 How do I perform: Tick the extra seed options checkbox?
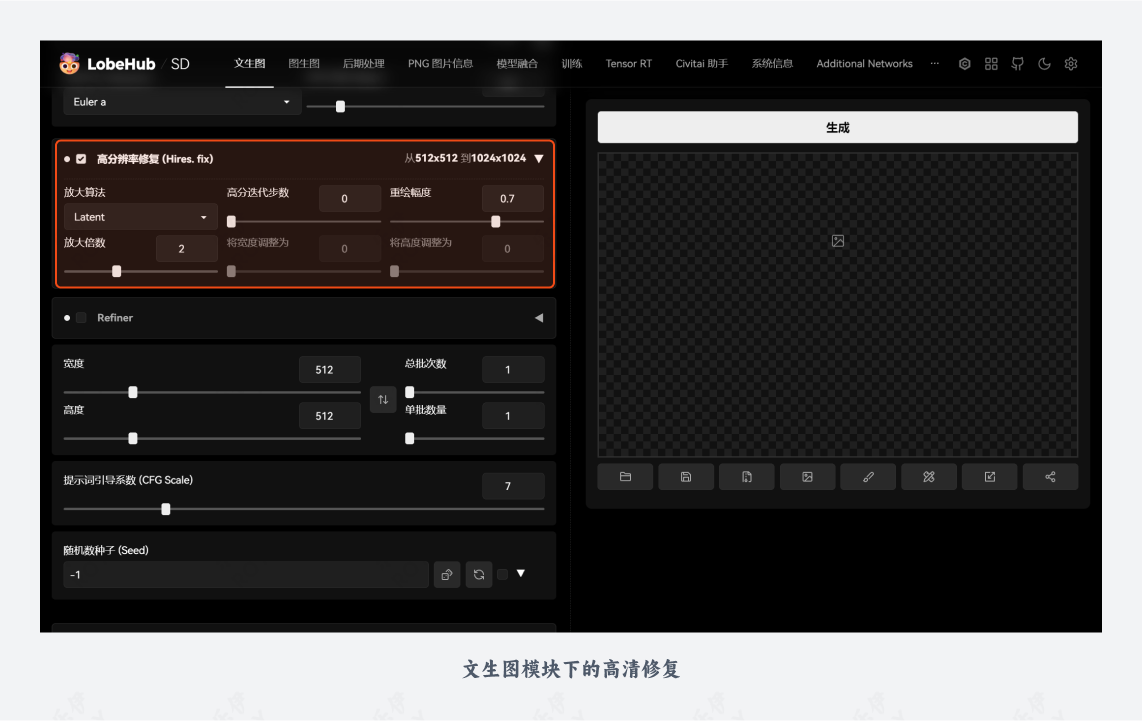503,575
